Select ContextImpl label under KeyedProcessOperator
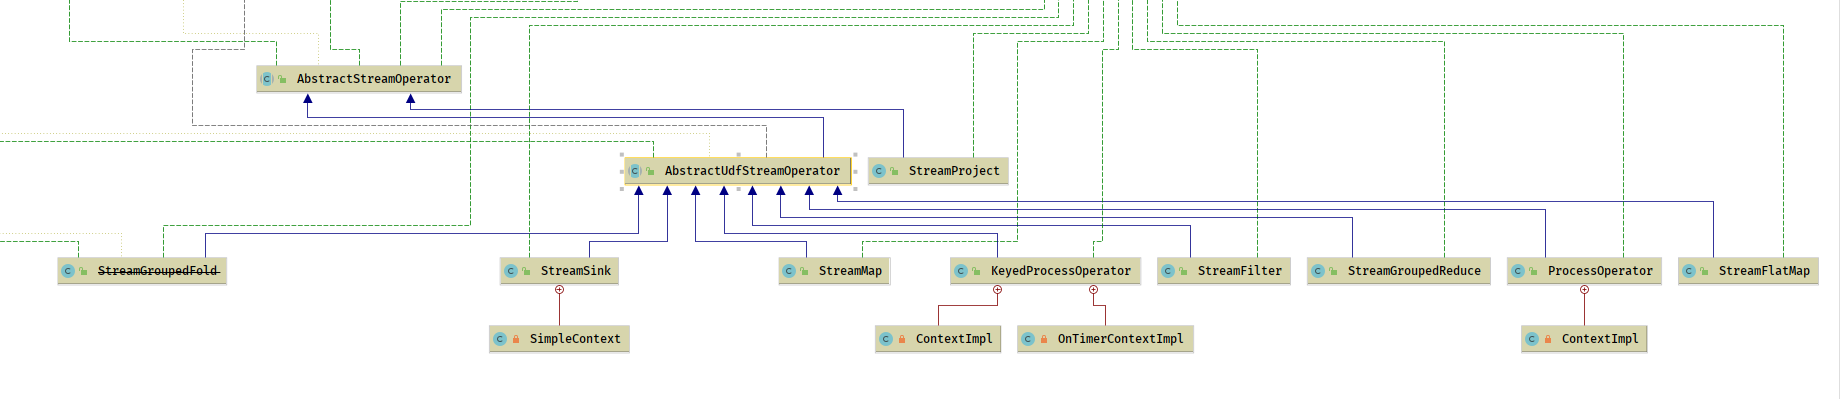1840x399 pixels. [x=954, y=339]
